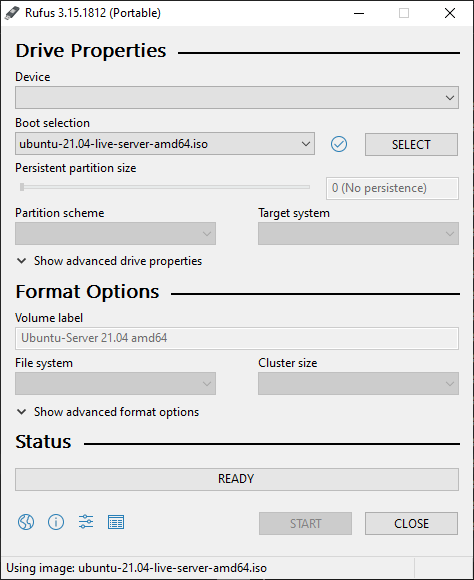Image resolution: width=474 pixels, height=580 pixels.
Task: Open the Partition scheme dropdown
Action: pos(115,233)
